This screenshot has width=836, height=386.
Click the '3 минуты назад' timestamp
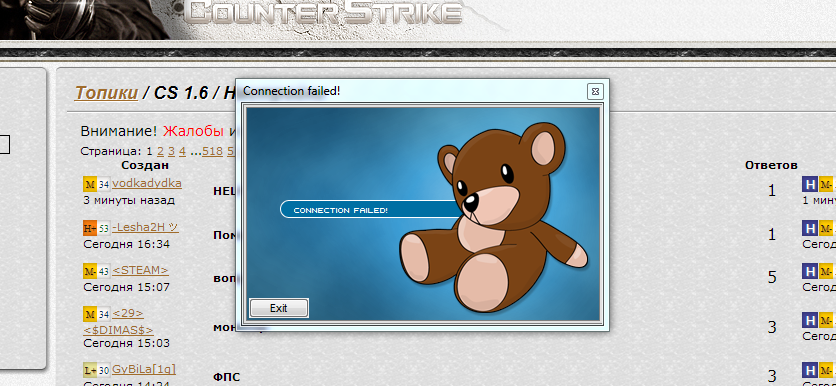pyautogui.click(x=129, y=200)
